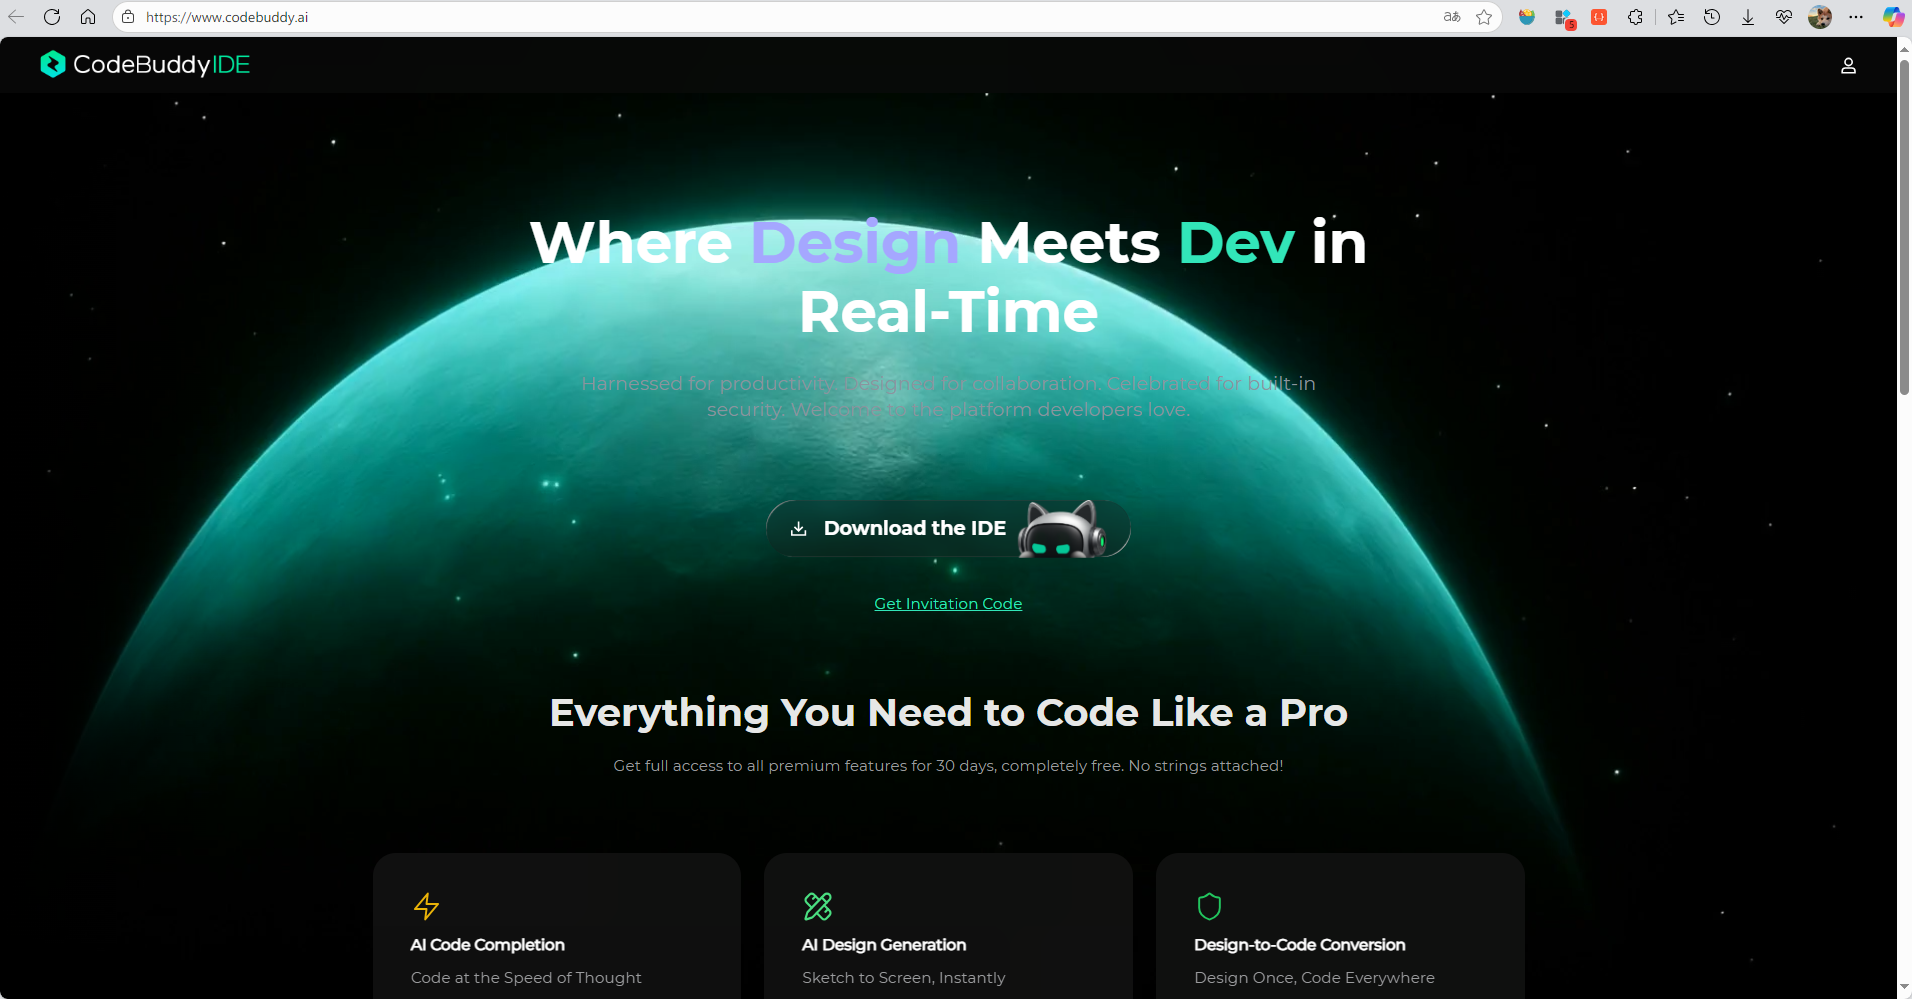Launch the Copilot icon in browser toolbar
Viewport: 1912px width, 999px height.
point(1893,17)
